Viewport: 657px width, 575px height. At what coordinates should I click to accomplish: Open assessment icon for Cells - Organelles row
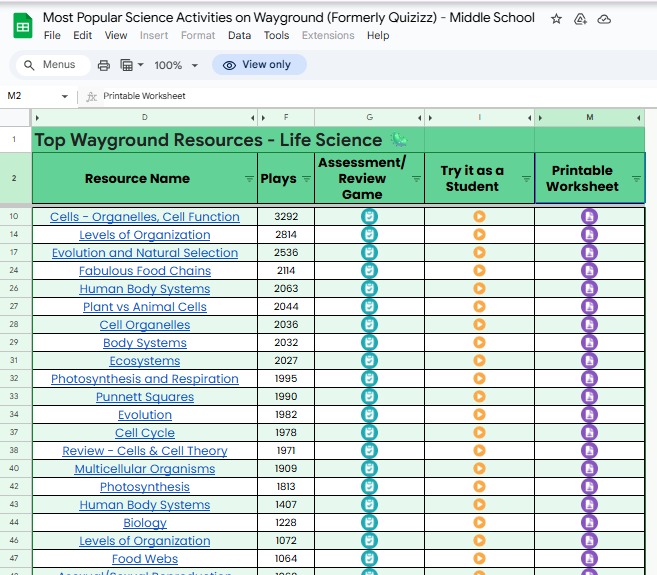click(369, 217)
